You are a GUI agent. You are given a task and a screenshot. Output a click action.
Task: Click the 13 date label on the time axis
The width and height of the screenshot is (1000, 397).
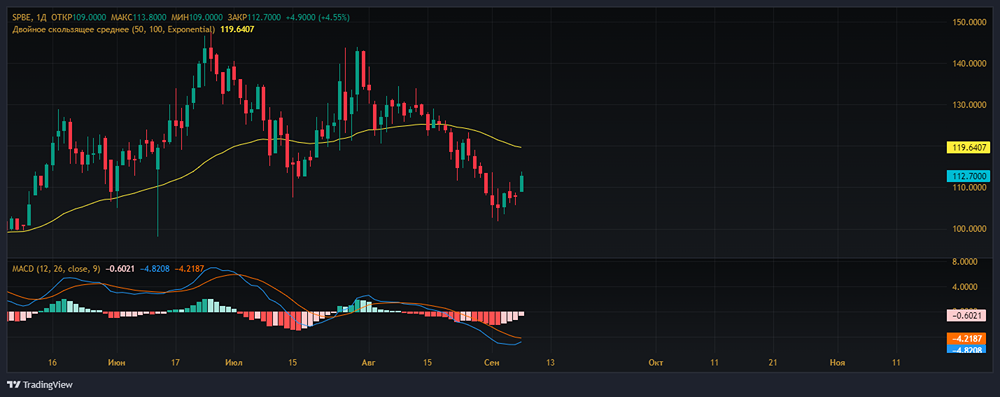tap(550, 363)
